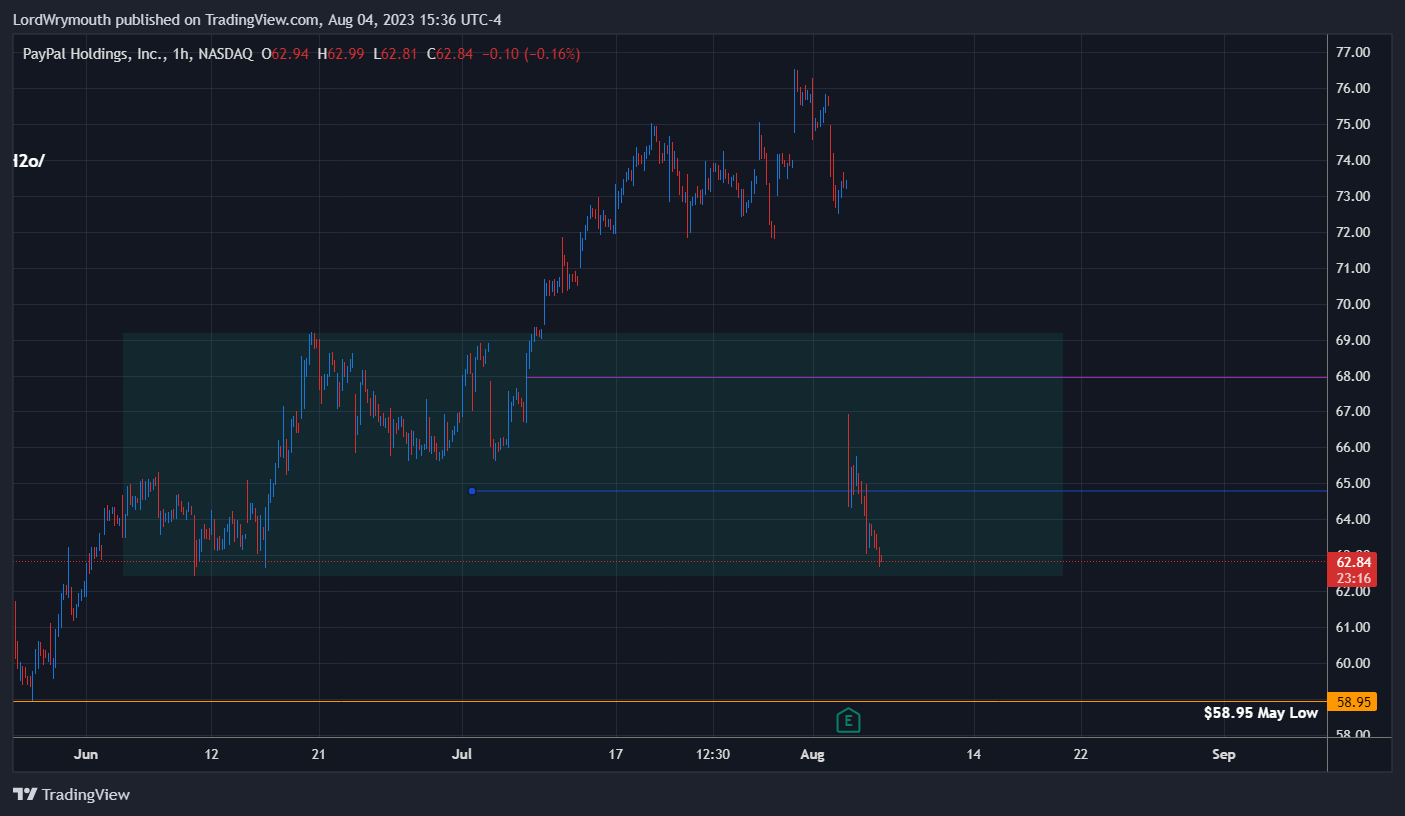1405x816 pixels.
Task: Click the high value H62.99
Action: point(341,54)
